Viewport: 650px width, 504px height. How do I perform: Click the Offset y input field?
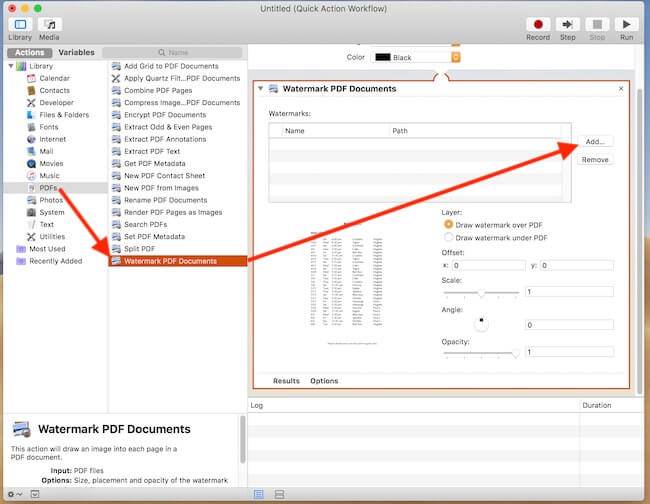pos(577,265)
